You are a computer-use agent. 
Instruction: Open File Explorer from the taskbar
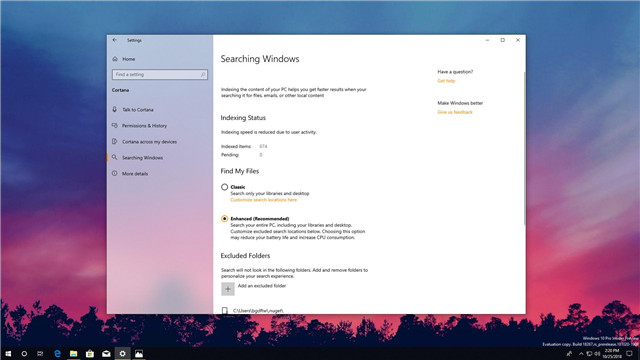point(73,353)
